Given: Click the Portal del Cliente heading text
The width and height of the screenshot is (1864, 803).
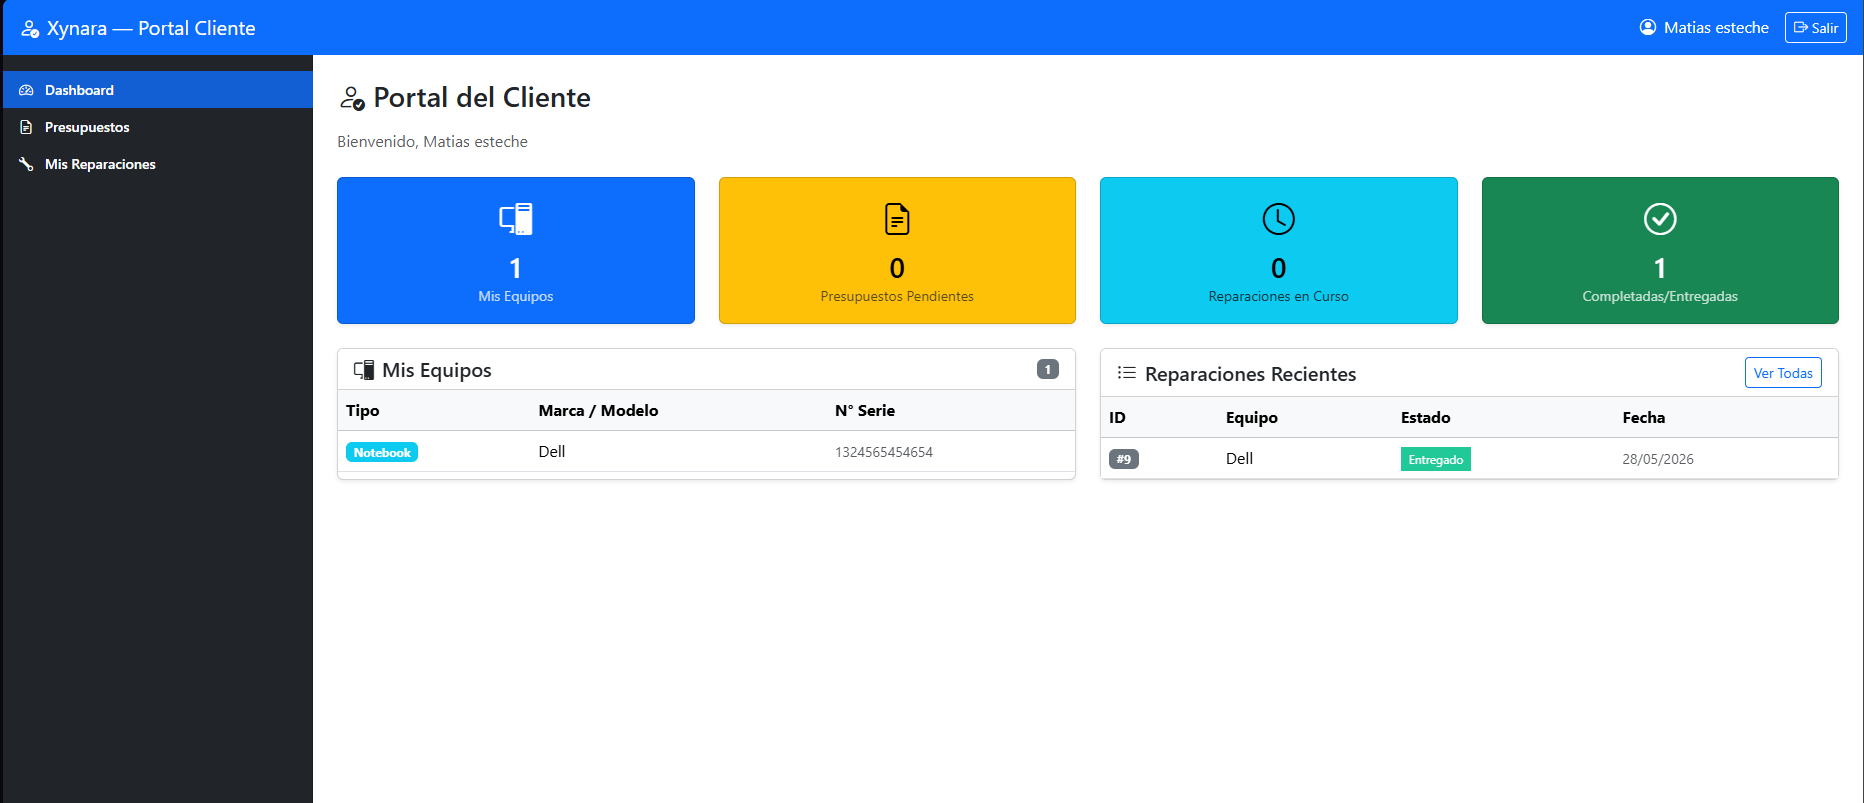Looking at the screenshot, I should pos(482,98).
